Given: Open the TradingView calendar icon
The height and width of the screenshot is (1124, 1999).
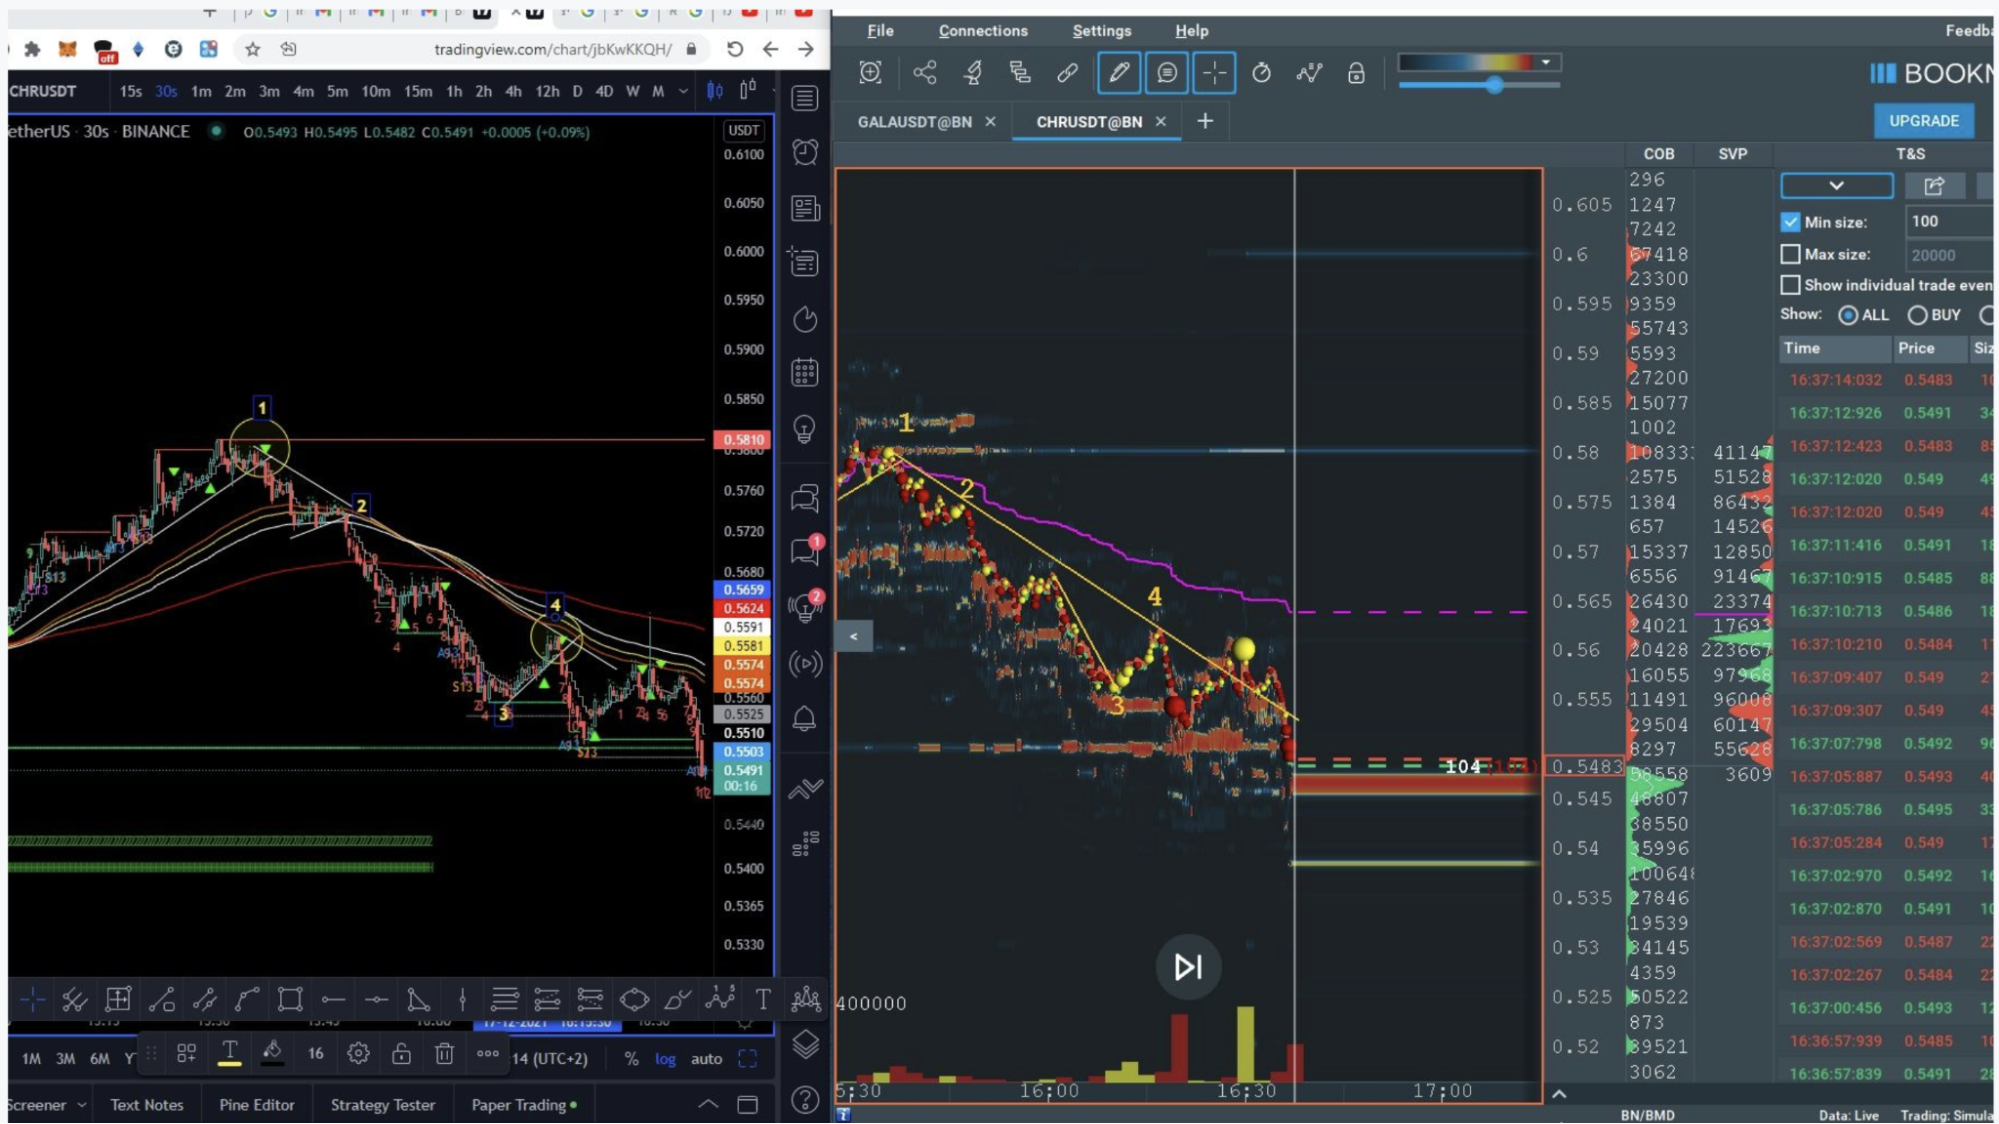Looking at the screenshot, I should [x=805, y=373].
